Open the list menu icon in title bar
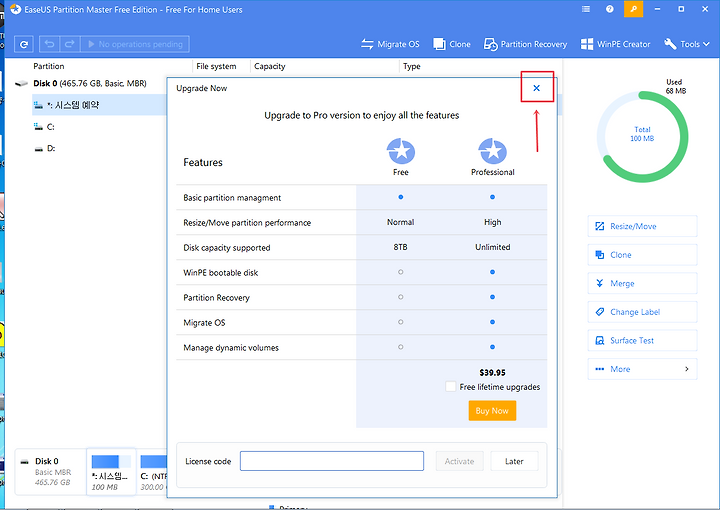The height and width of the screenshot is (510, 720). pos(586,9)
